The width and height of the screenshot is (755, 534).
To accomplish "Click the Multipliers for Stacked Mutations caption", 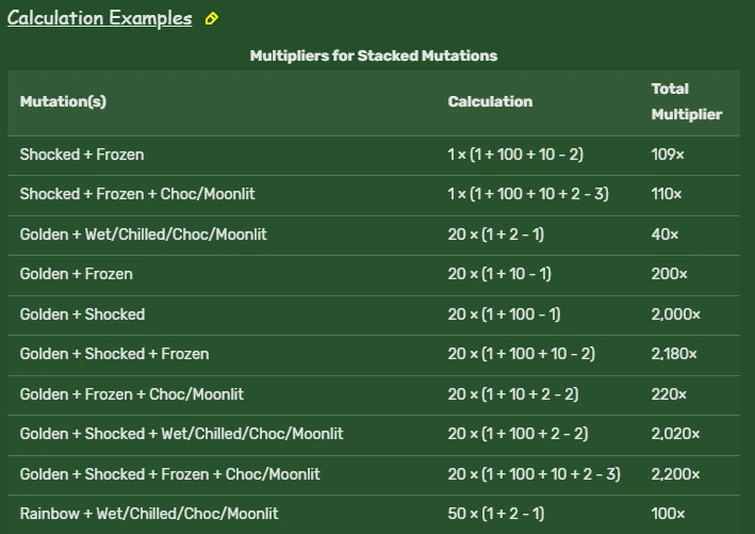I will [373, 56].
